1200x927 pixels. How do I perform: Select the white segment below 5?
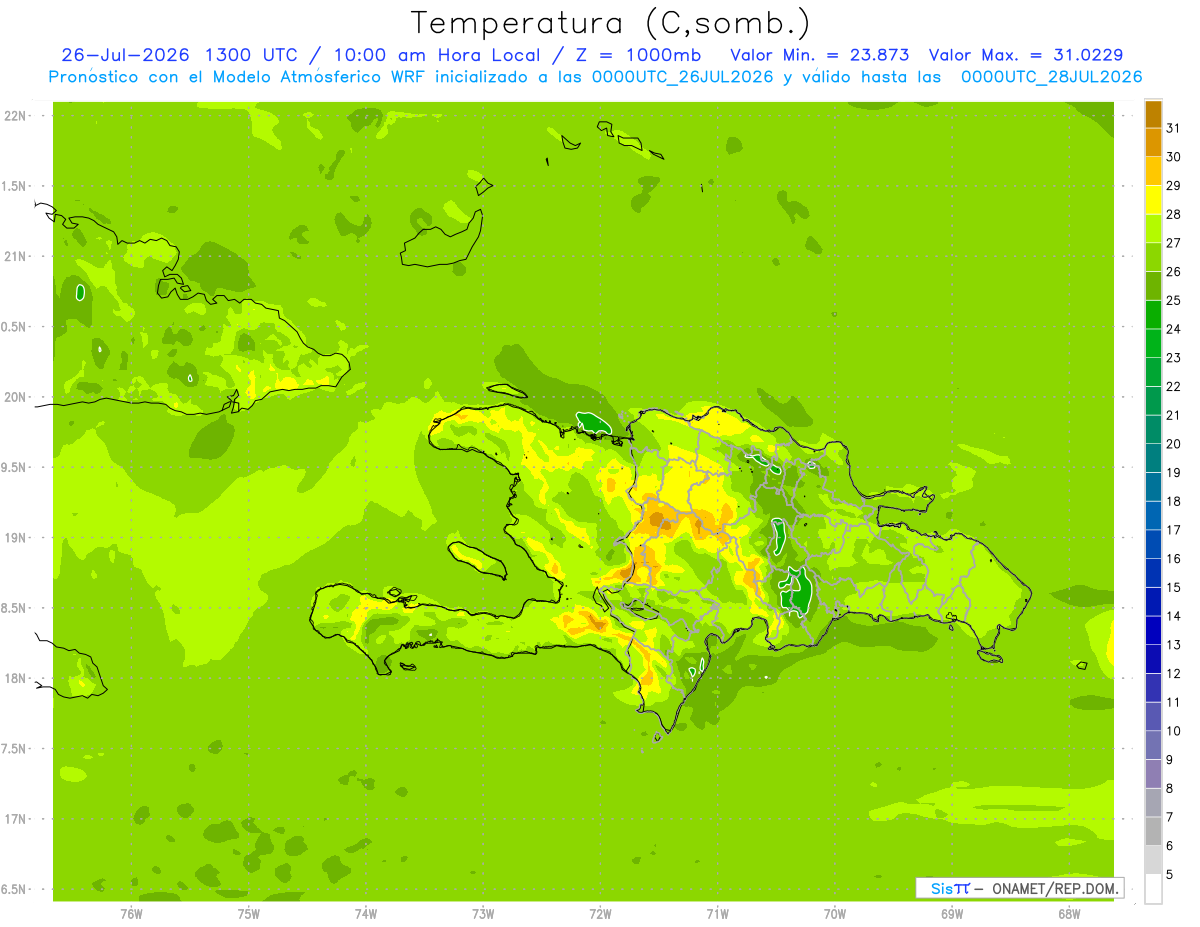1153,889
